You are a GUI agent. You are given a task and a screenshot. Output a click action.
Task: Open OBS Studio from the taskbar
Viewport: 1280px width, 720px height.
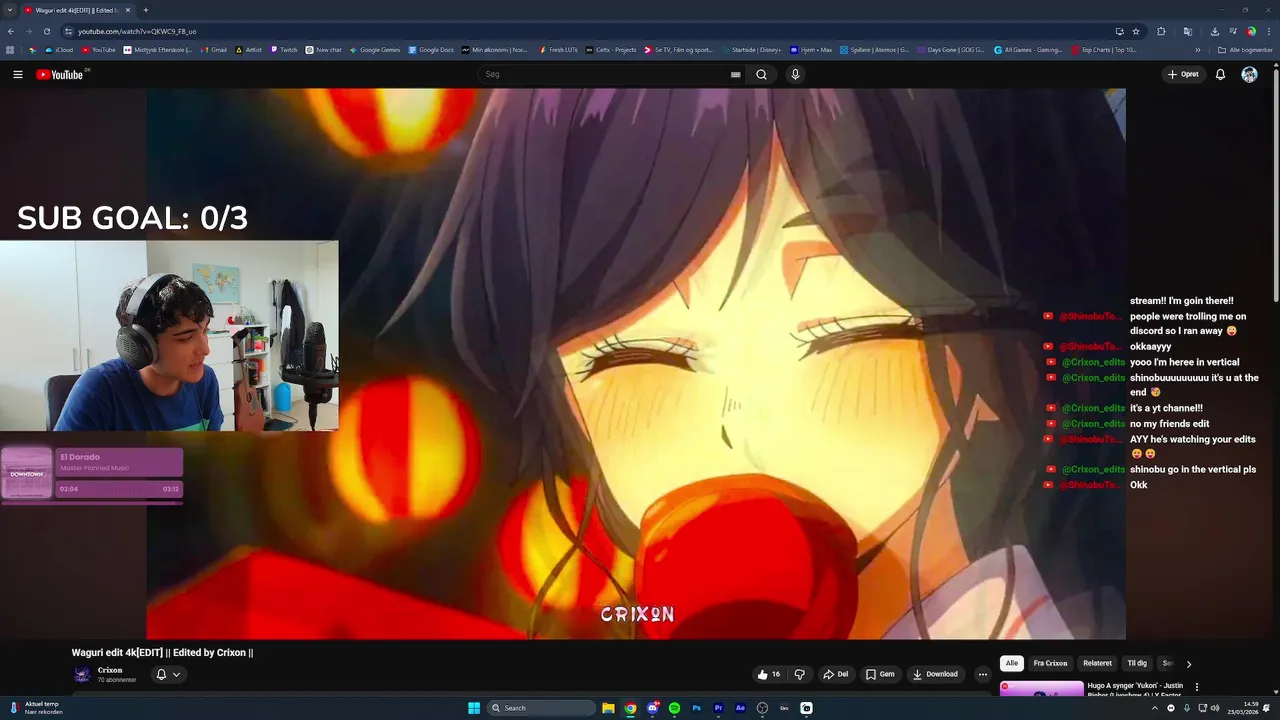pos(762,708)
